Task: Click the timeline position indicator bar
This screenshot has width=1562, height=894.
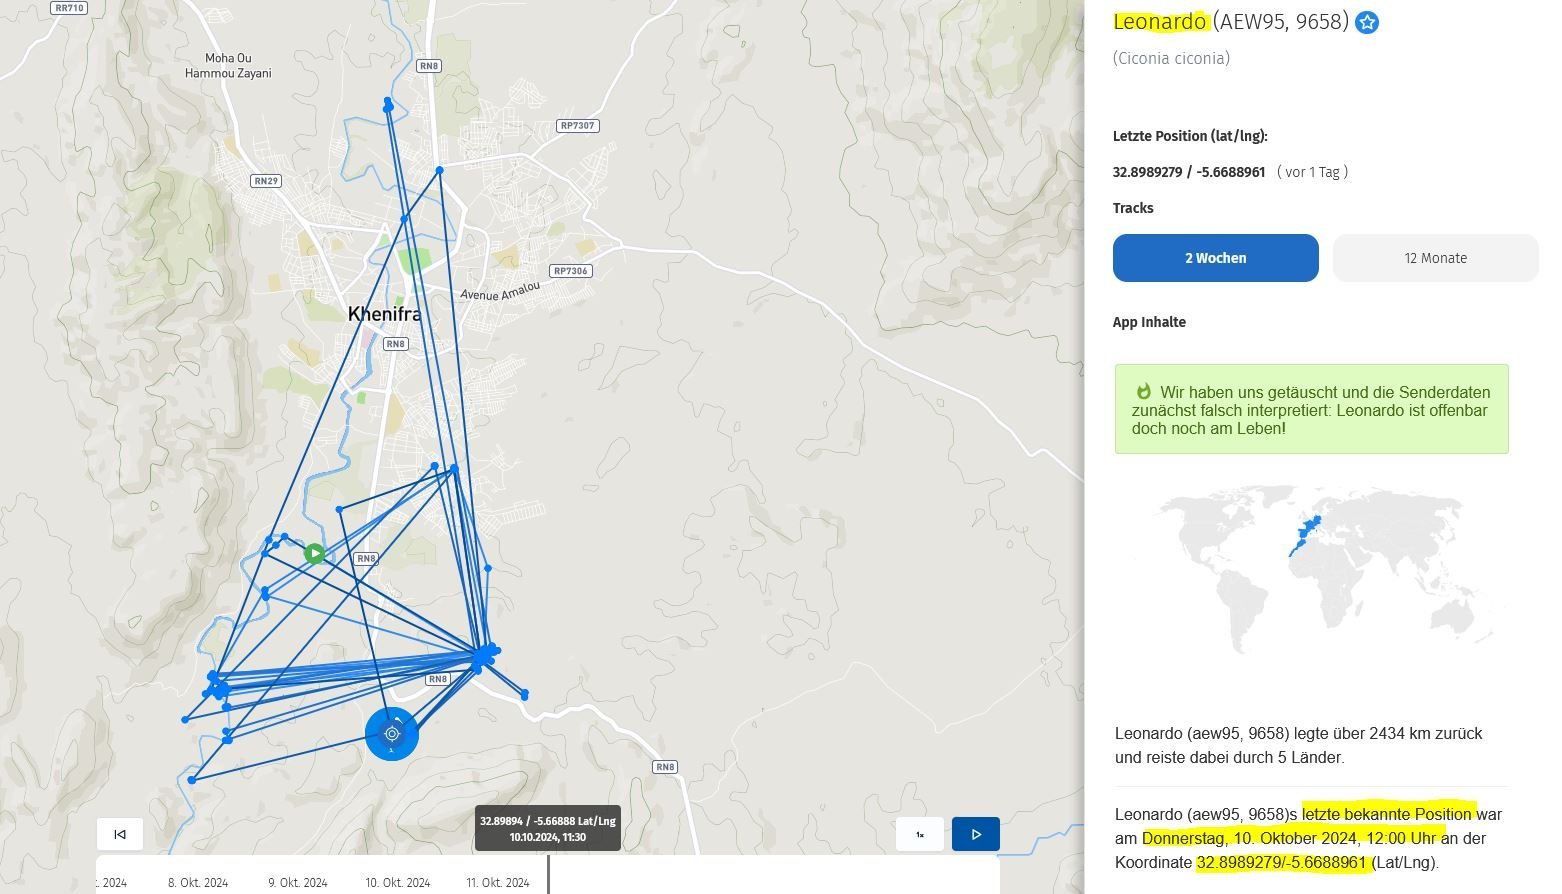Action: [548, 873]
